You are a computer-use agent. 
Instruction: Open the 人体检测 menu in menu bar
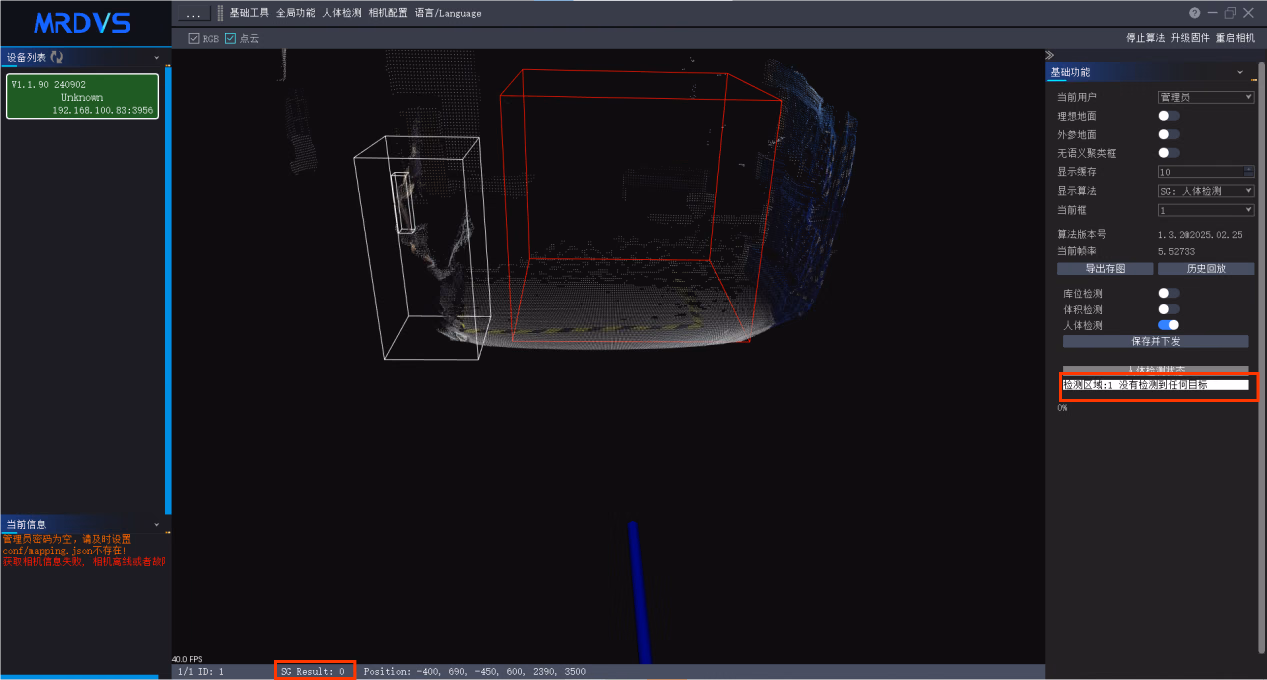tap(341, 14)
